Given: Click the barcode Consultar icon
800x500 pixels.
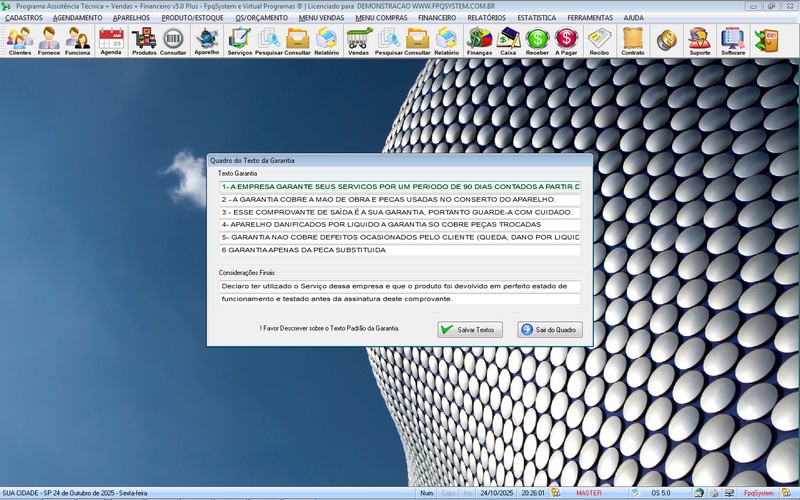Looking at the screenshot, I should tap(173, 41).
